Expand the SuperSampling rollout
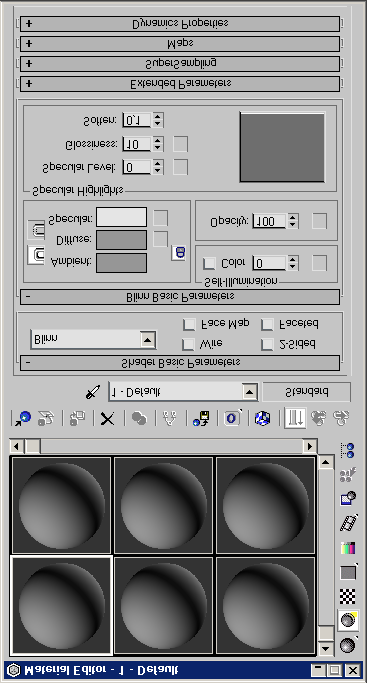This screenshot has height=683, width=367. (180, 64)
